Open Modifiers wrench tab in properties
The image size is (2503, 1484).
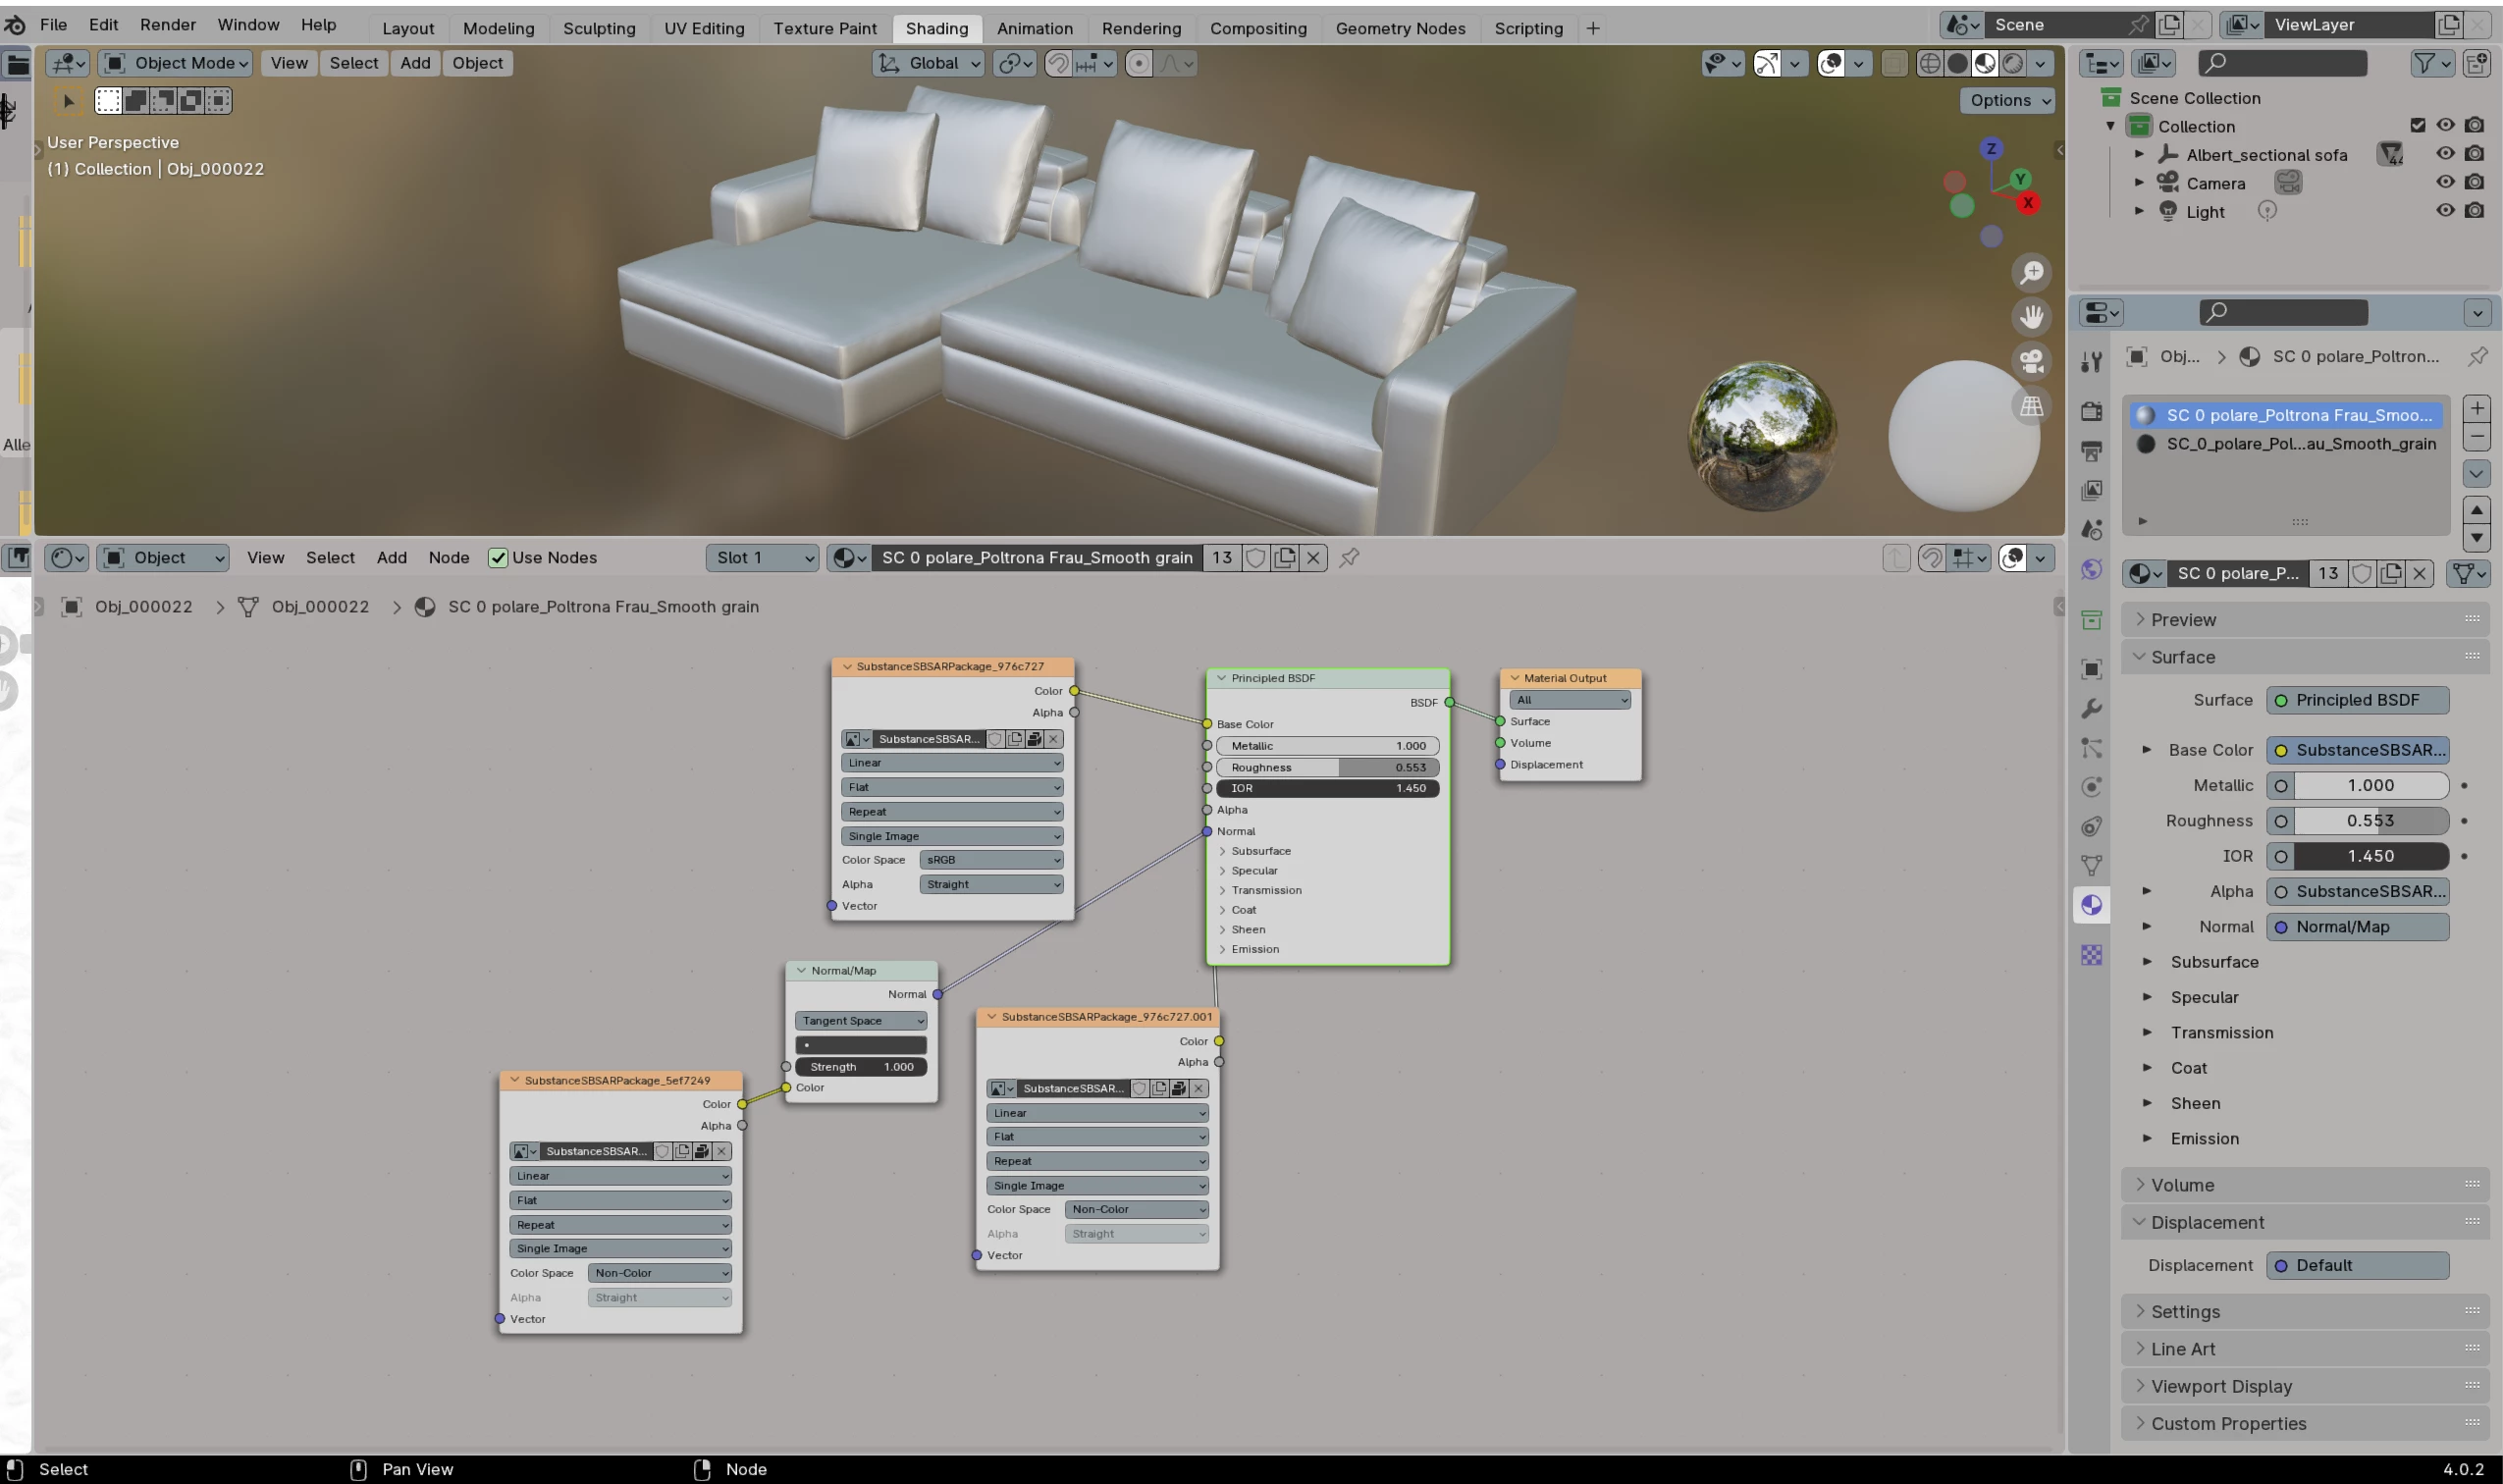click(x=2091, y=709)
